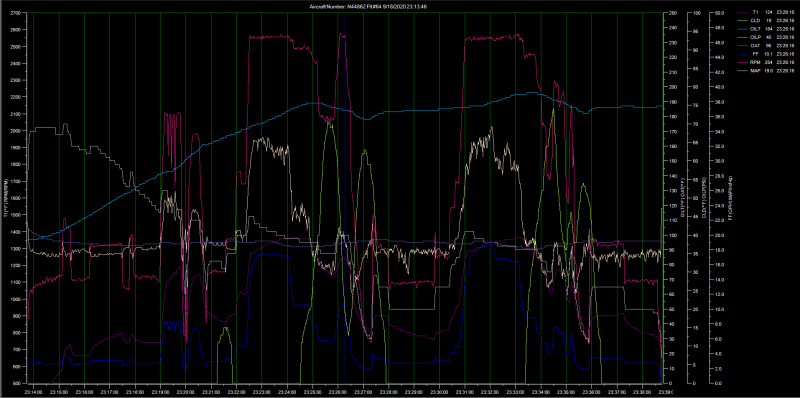Click the OAT legend label

(x=756, y=45)
